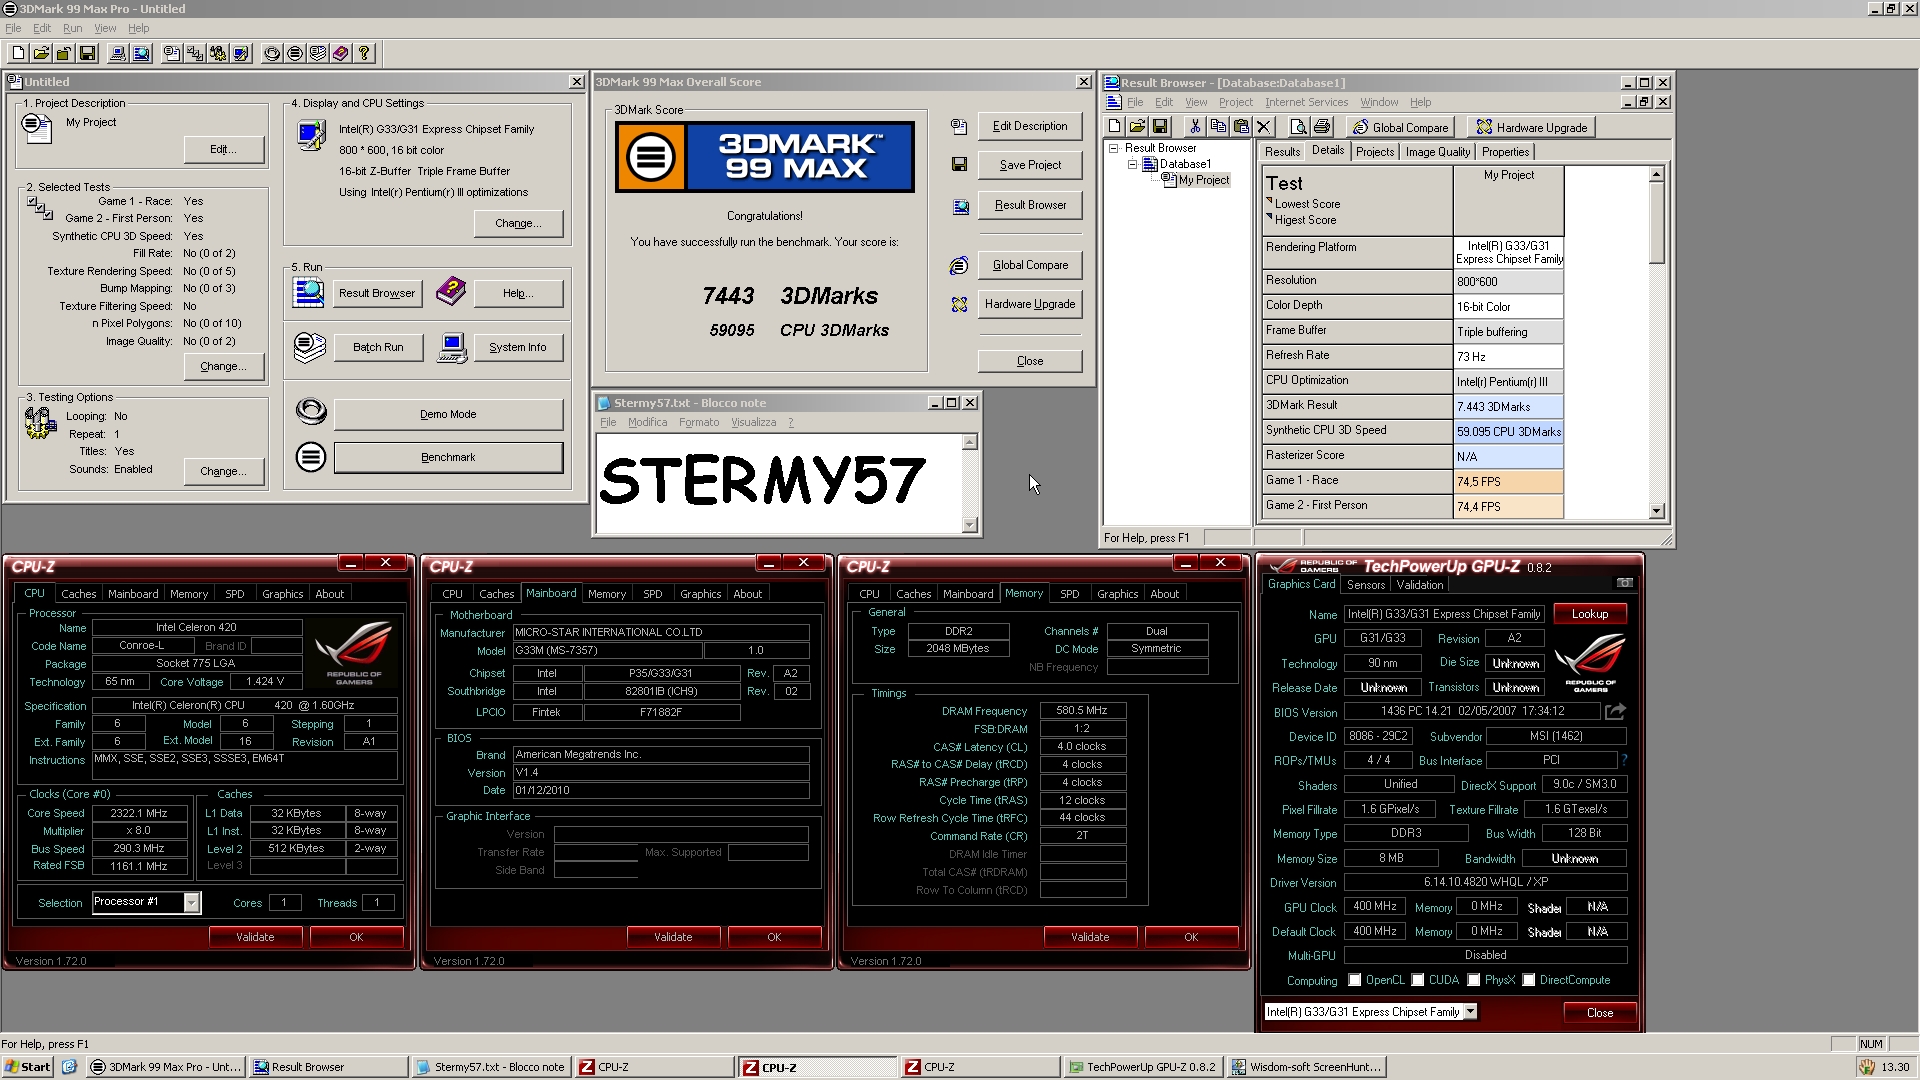Click Print icon in Result Browser toolbar
The height and width of the screenshot is (1080, 1920).
pos(1322,127)
